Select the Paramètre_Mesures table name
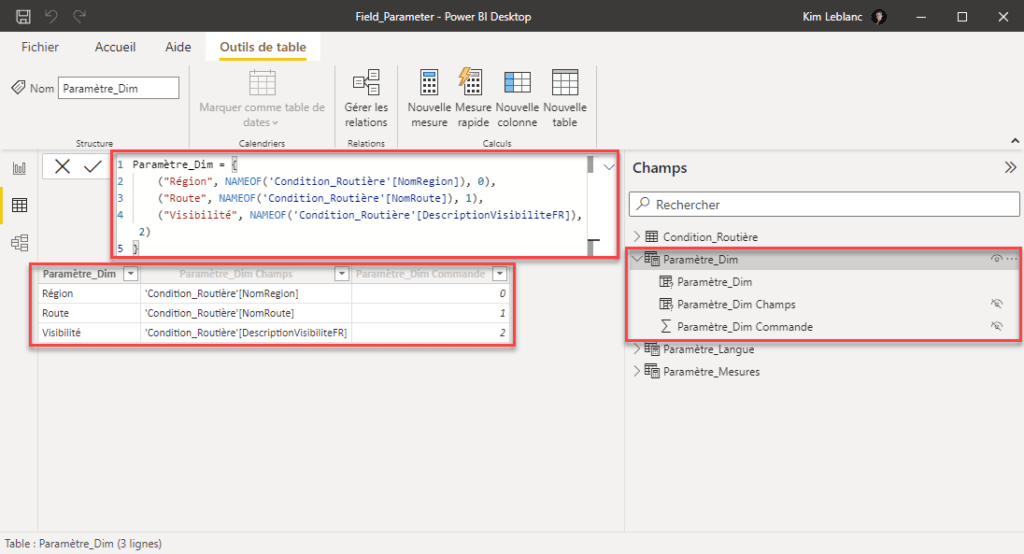The width and height of the screenshot is (1024, 554). 711,372
